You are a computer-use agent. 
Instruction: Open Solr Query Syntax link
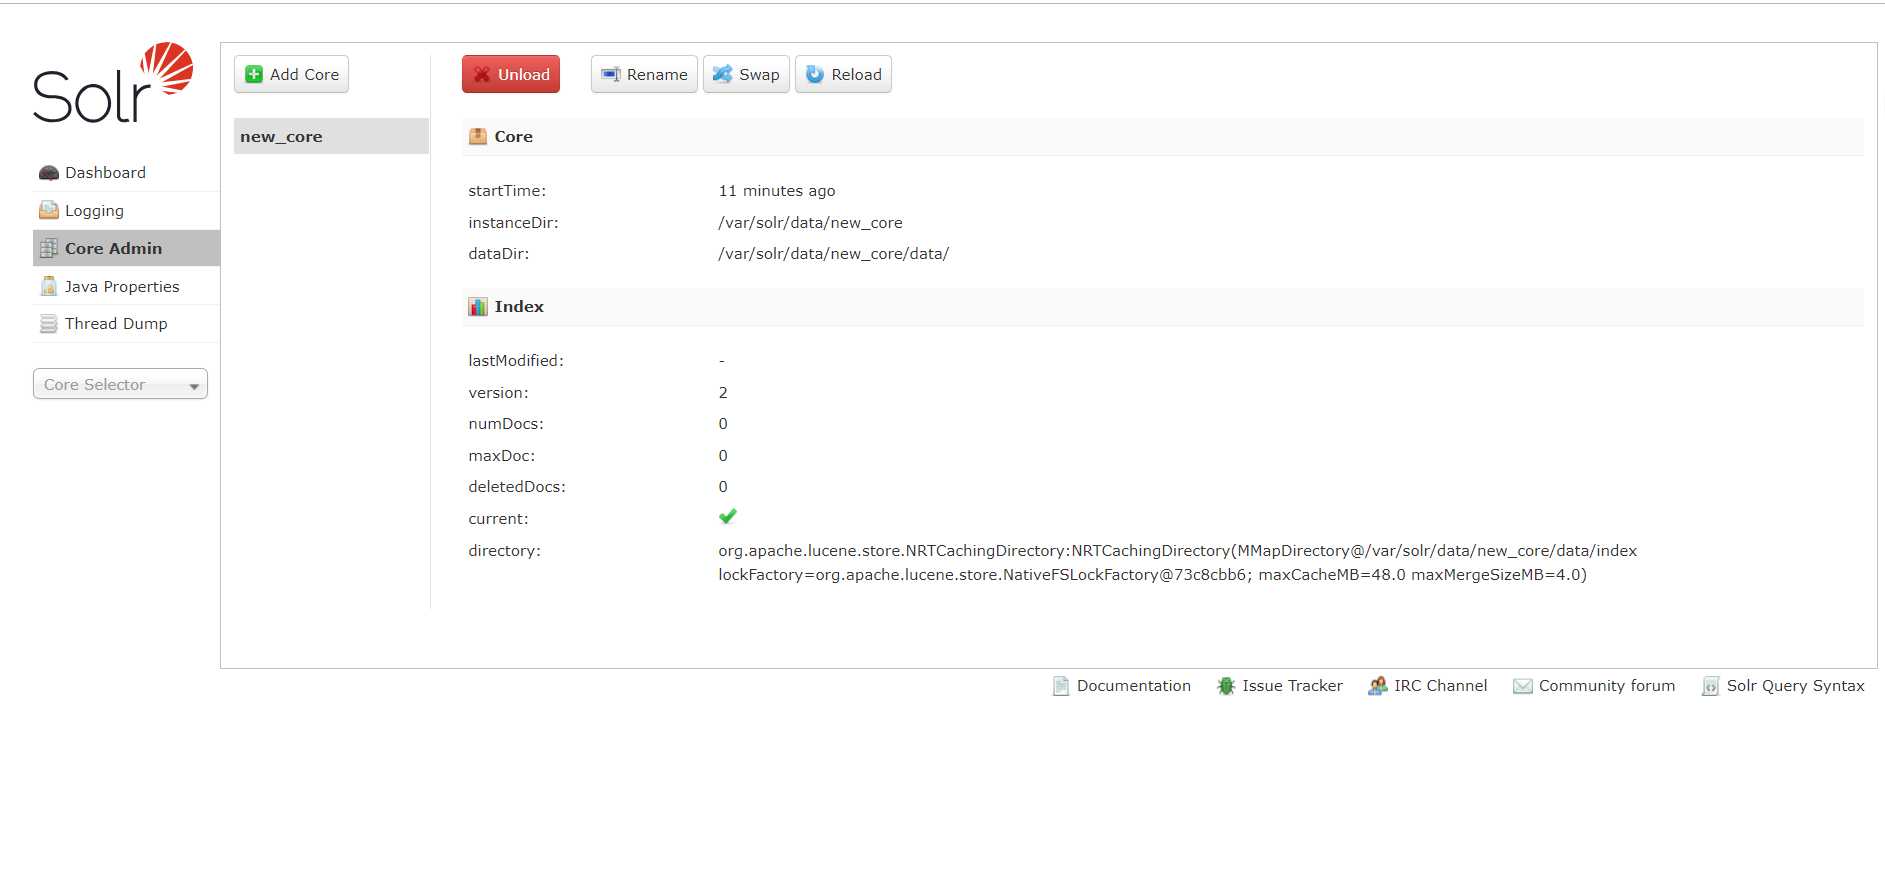coord(1783,686)
